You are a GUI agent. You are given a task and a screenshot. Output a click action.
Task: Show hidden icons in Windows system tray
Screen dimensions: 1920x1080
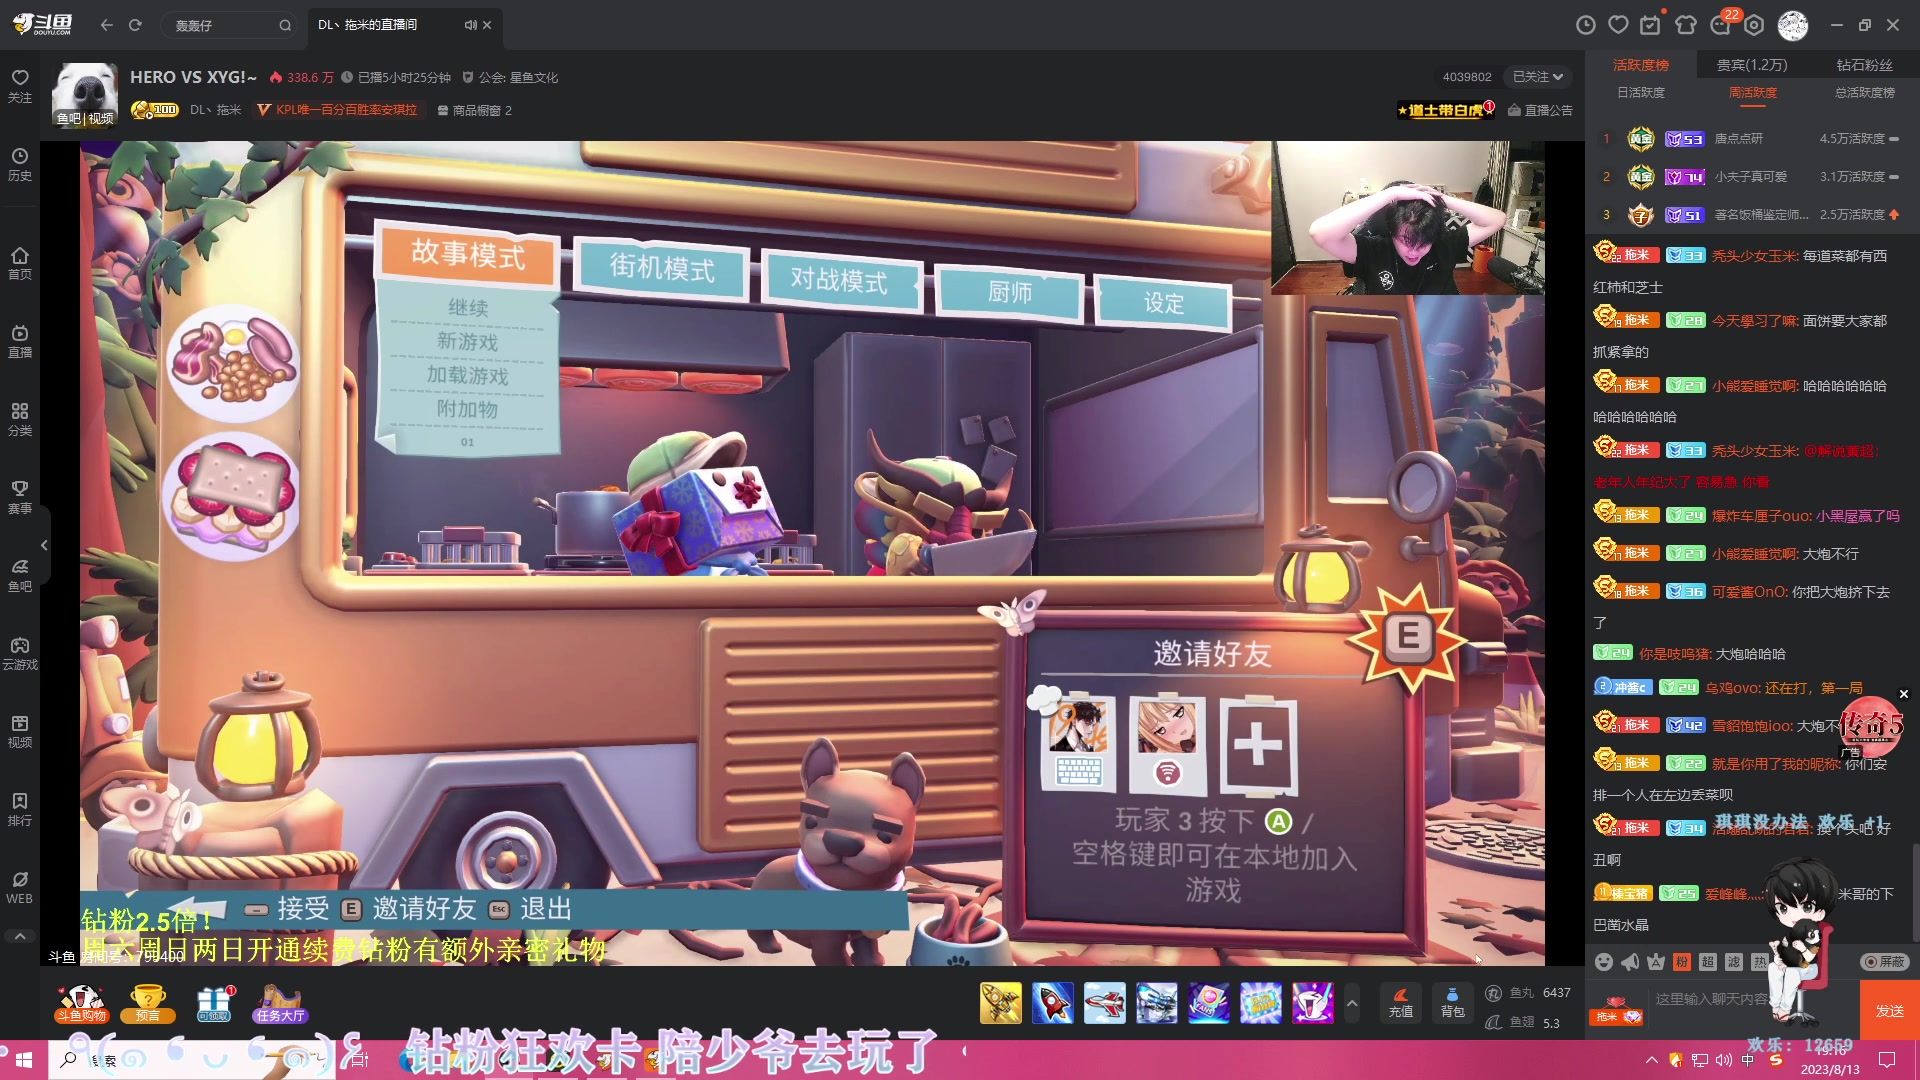click(1651, 1060)
